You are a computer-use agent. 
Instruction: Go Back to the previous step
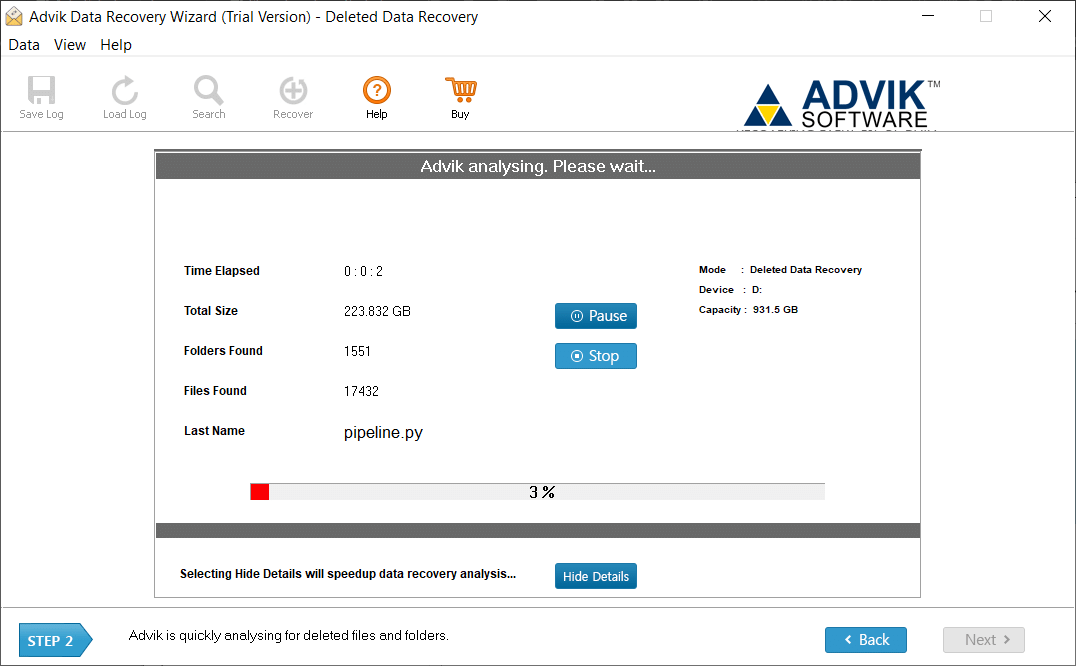click(x=865, y=640)
